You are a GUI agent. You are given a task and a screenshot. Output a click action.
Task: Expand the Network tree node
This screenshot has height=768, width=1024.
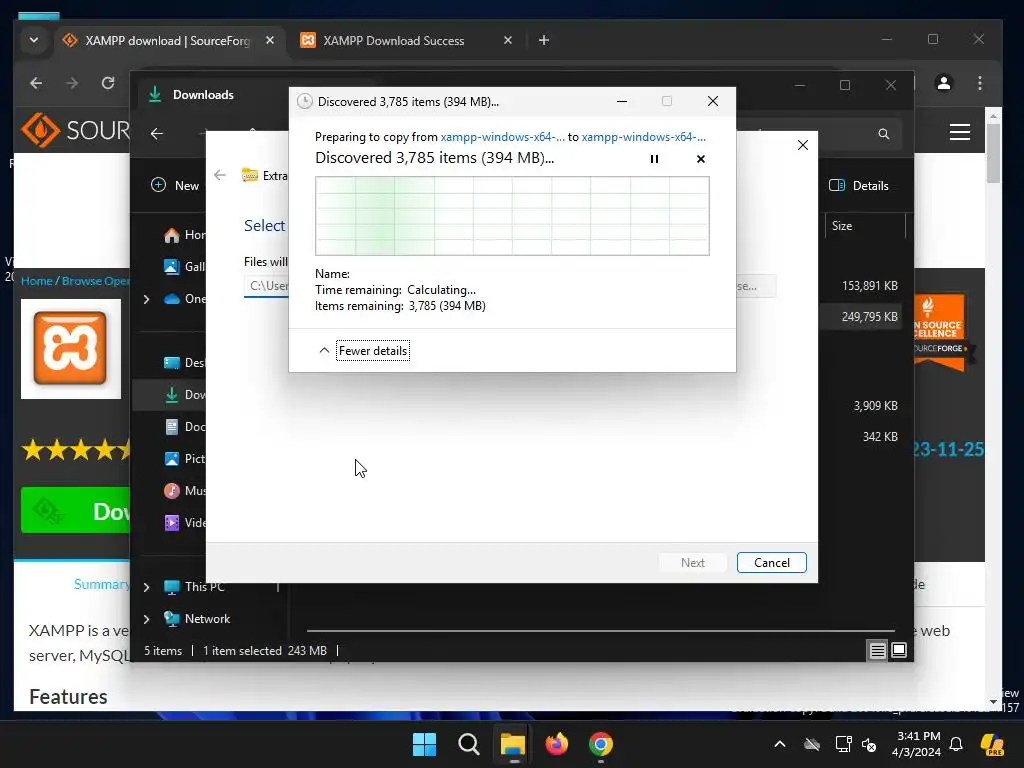click(146, 619)
